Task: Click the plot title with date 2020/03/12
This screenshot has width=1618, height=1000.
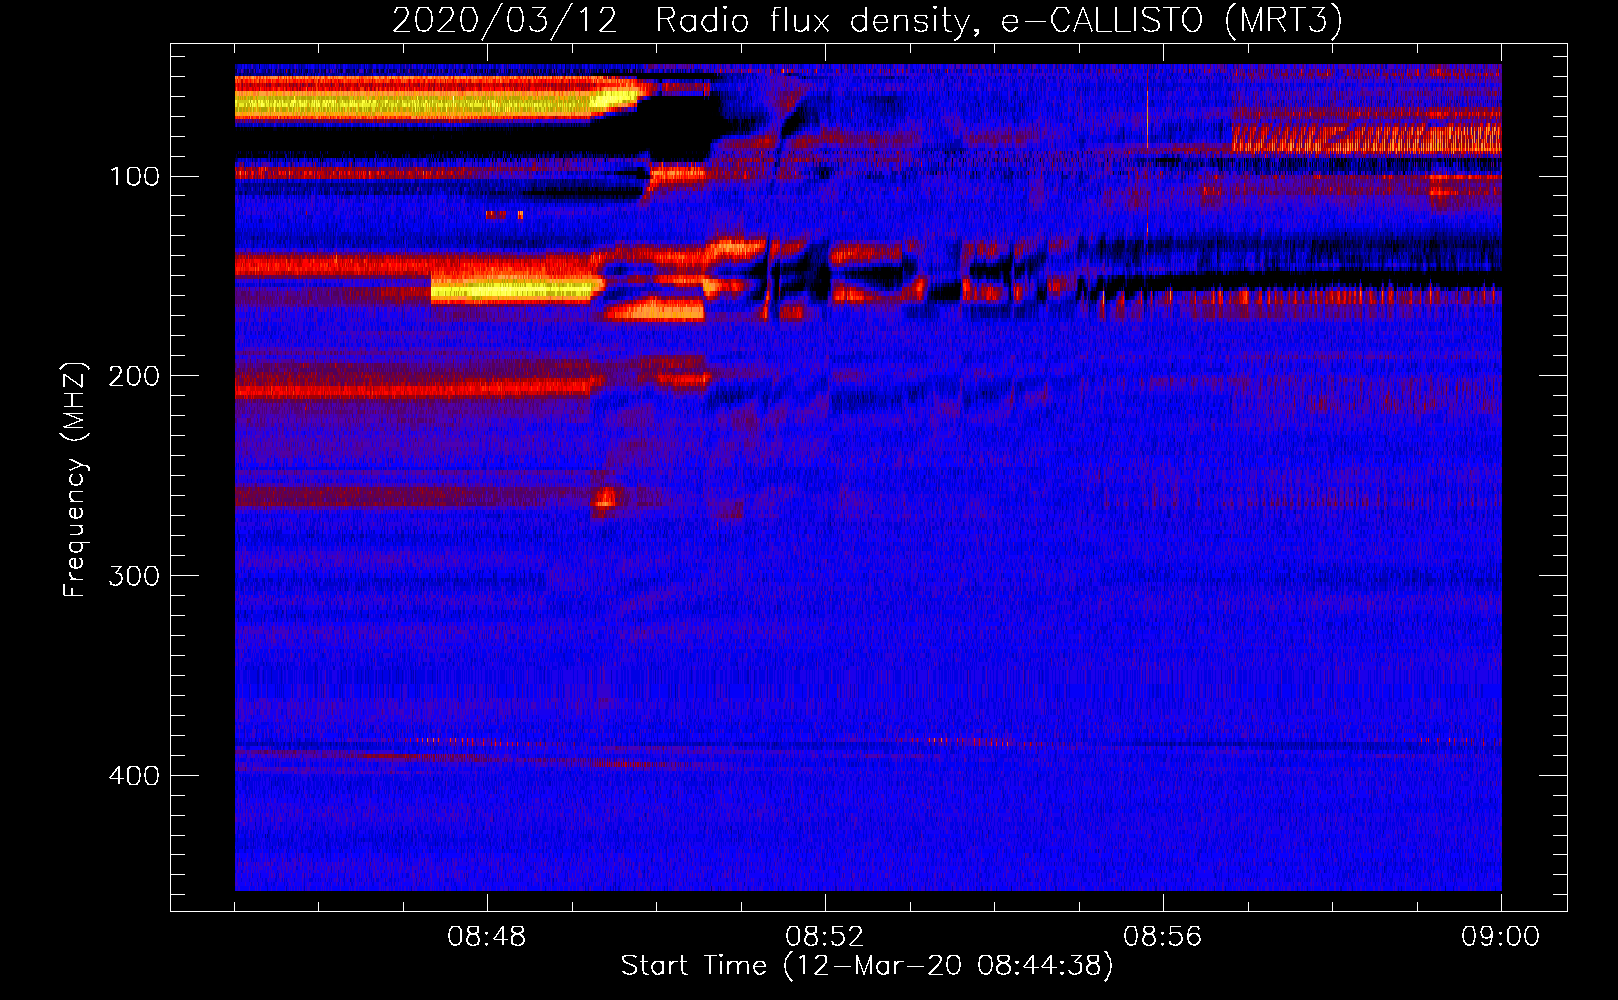Action: click(x=867, y=20)
